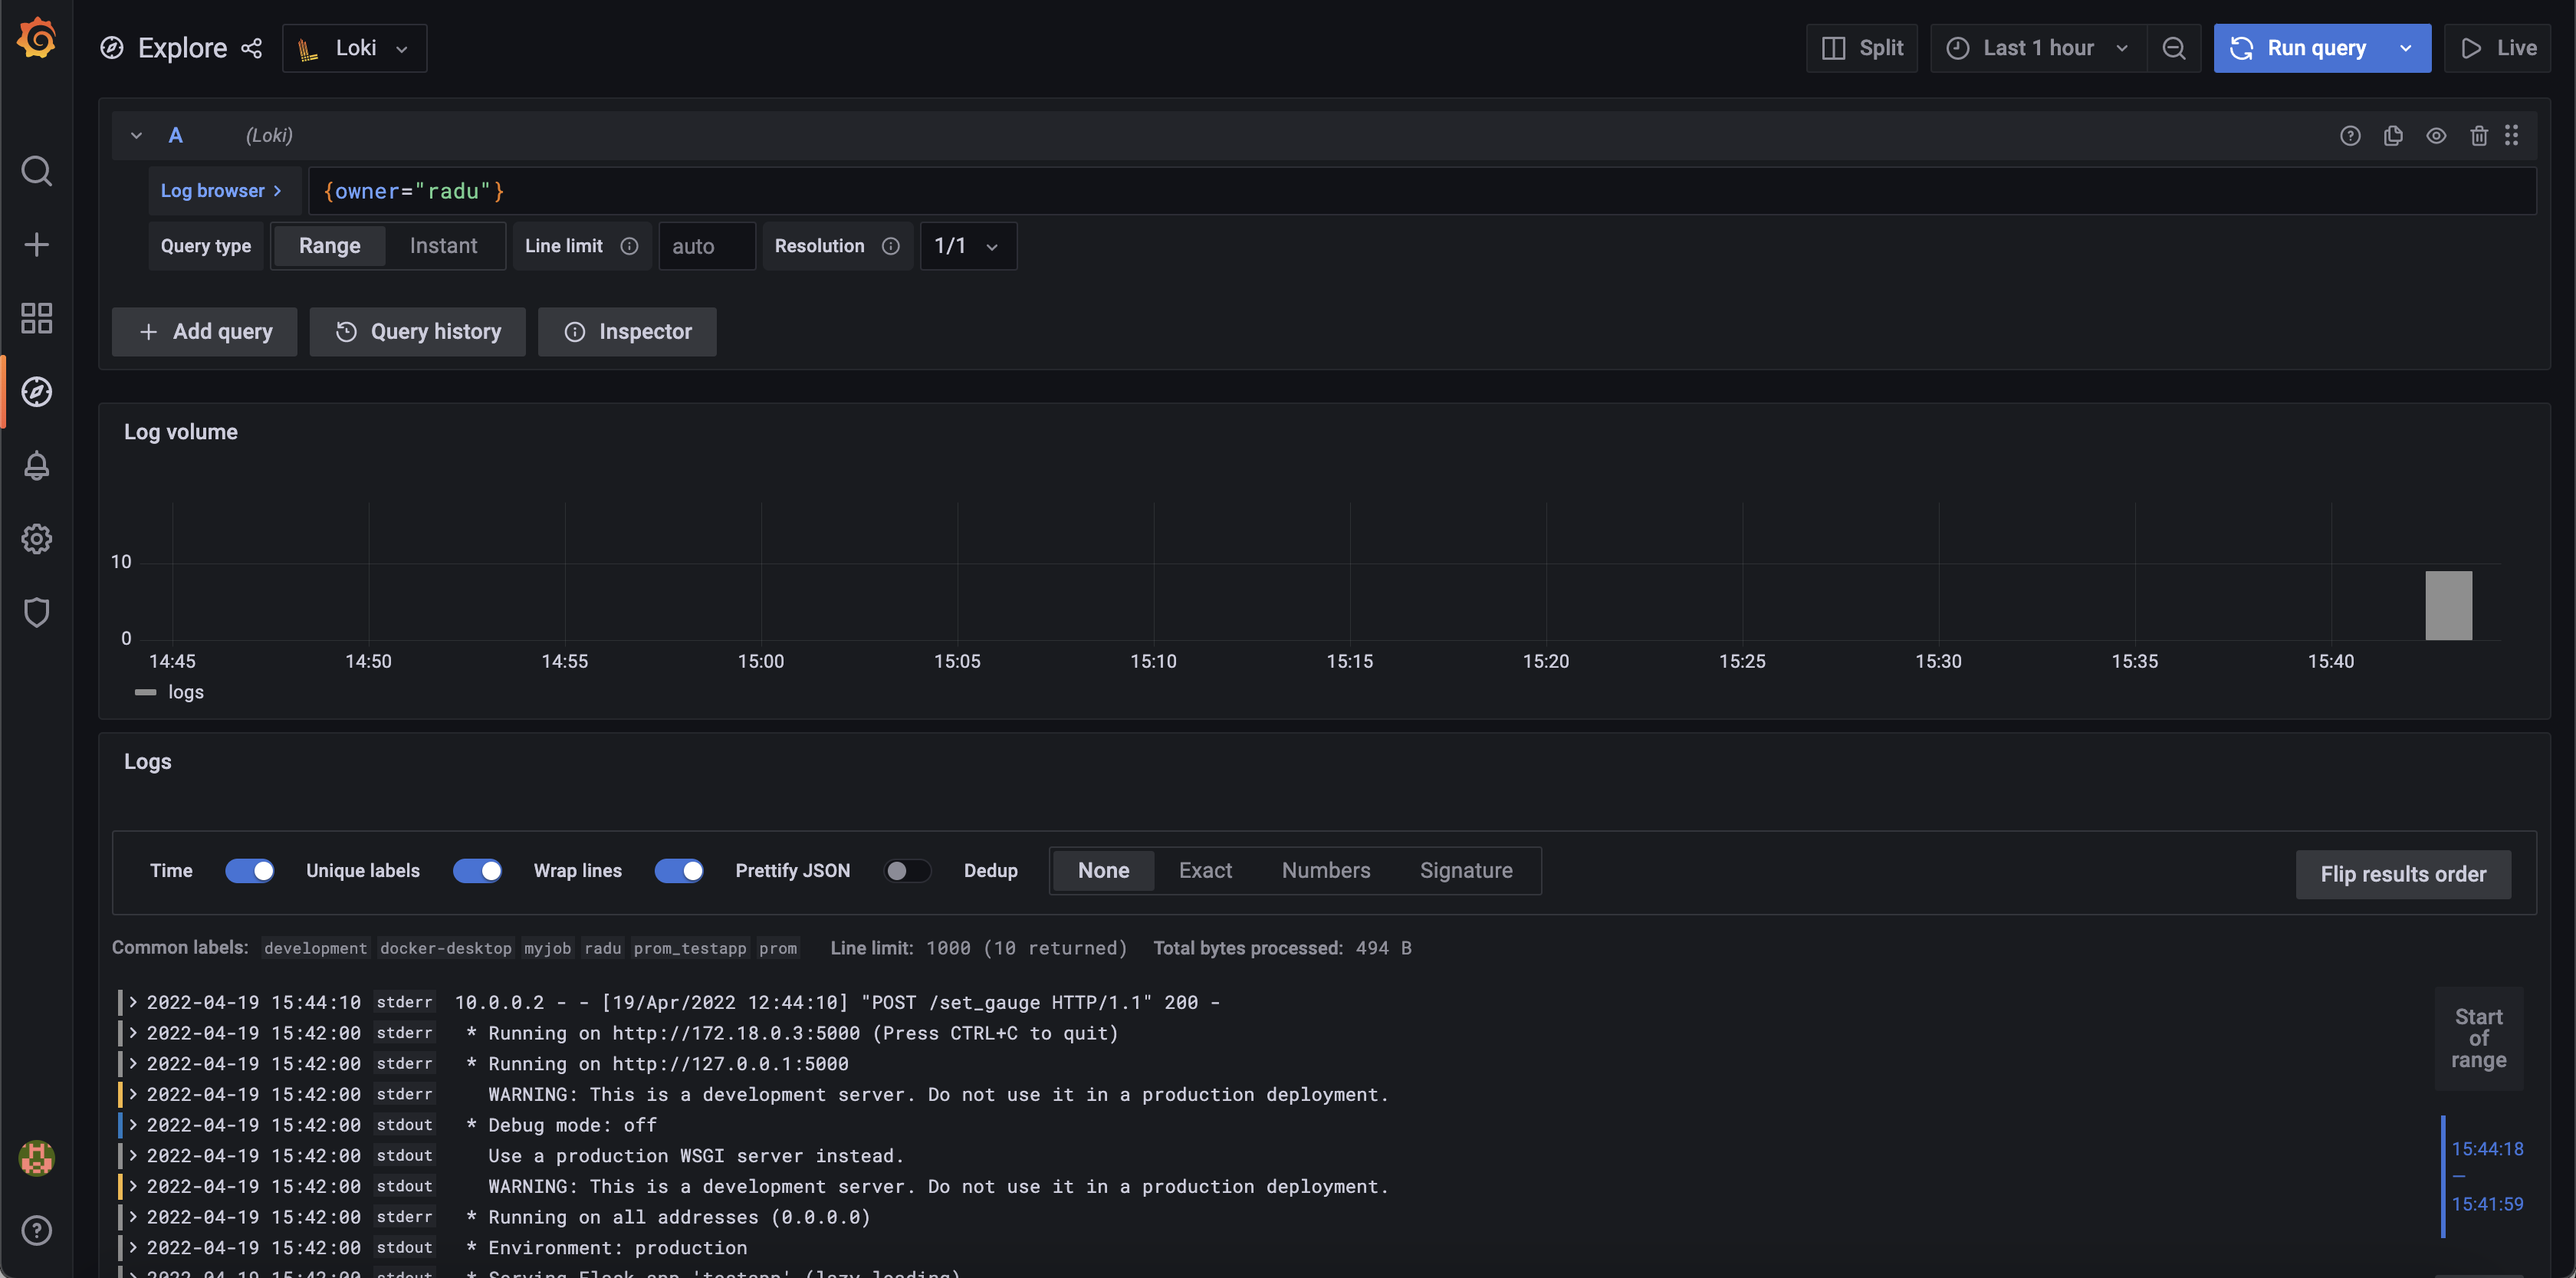Duplicate query A with copy icon
Screen dimensions: 2576x1278
click(2393, 135)
